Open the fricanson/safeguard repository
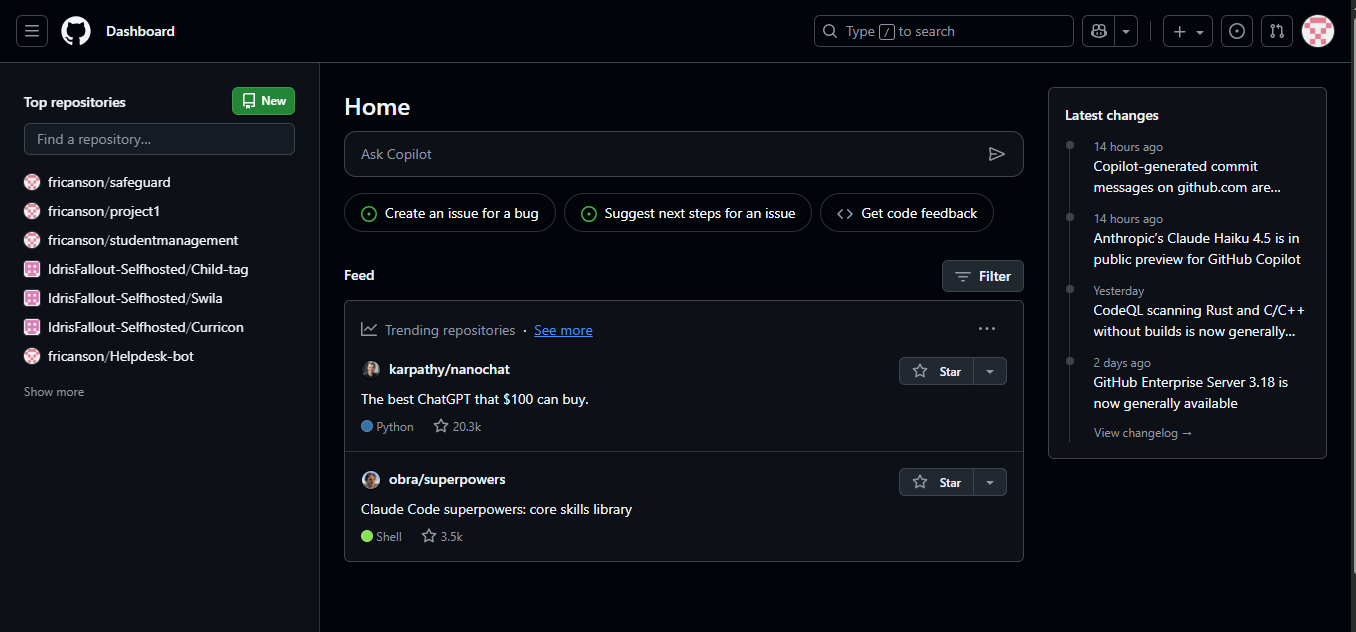Viewport: 1356px width, 632px height. coord(109,182)
